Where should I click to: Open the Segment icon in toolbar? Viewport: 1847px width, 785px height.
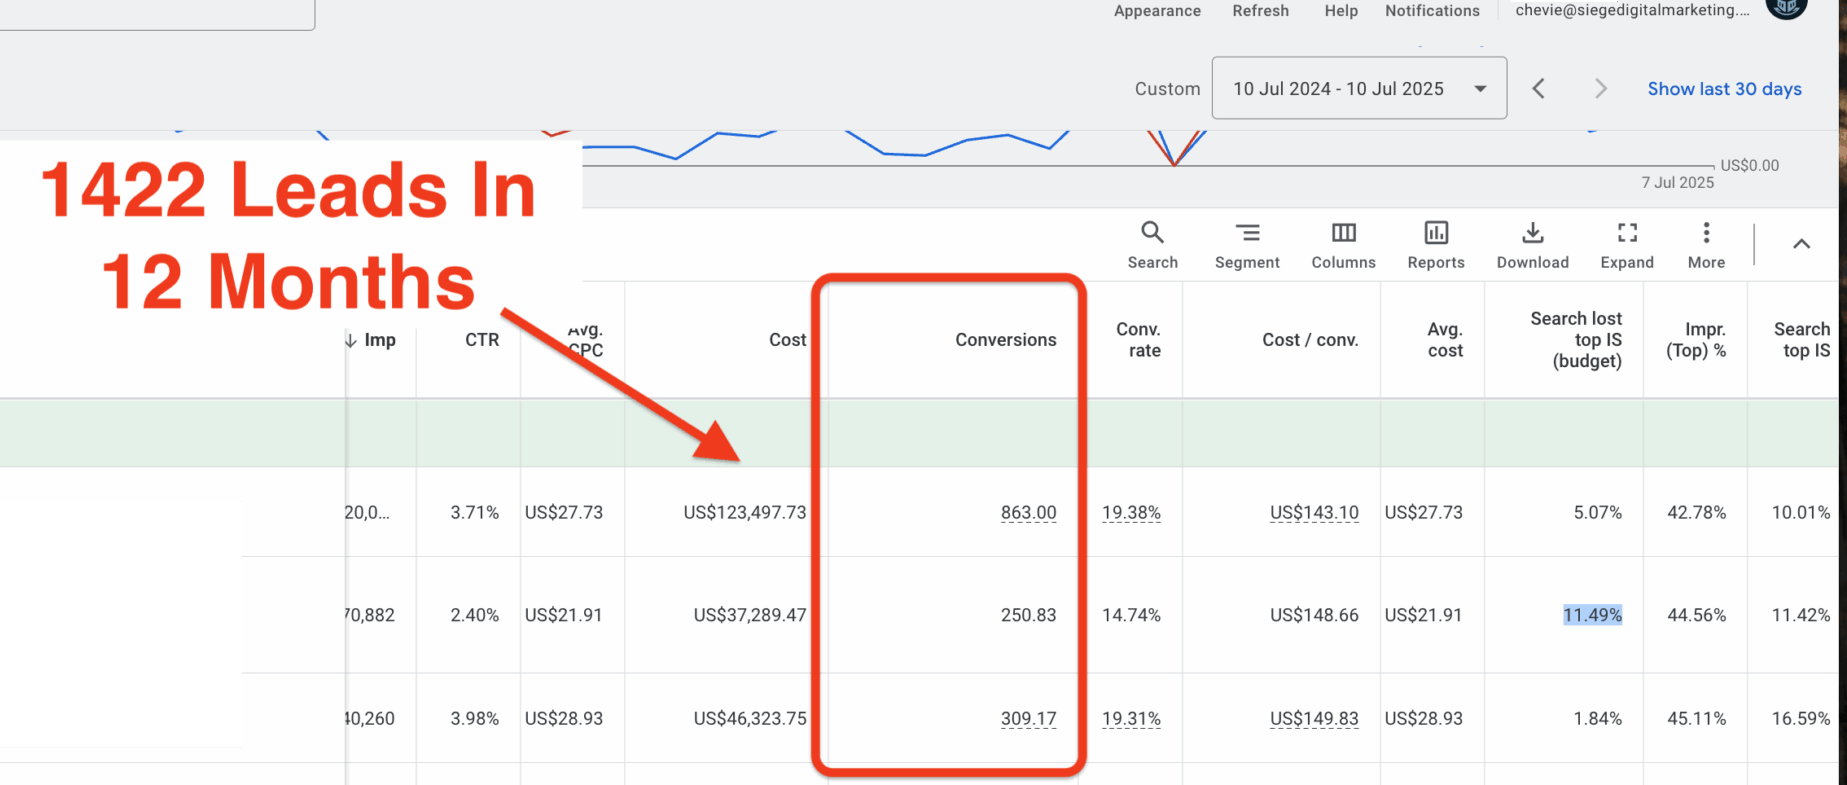pos(1247,233)
